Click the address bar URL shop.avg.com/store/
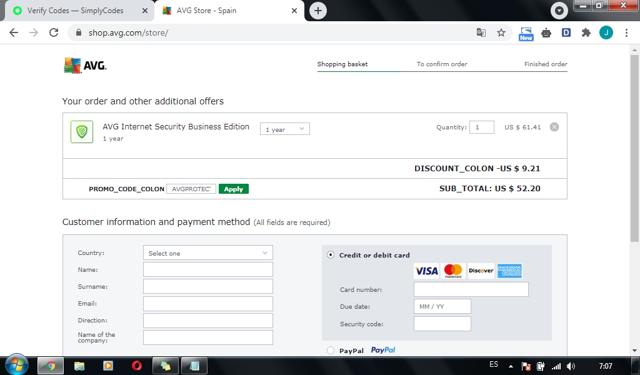The image size is (640, 375). [x=128, y=33]
